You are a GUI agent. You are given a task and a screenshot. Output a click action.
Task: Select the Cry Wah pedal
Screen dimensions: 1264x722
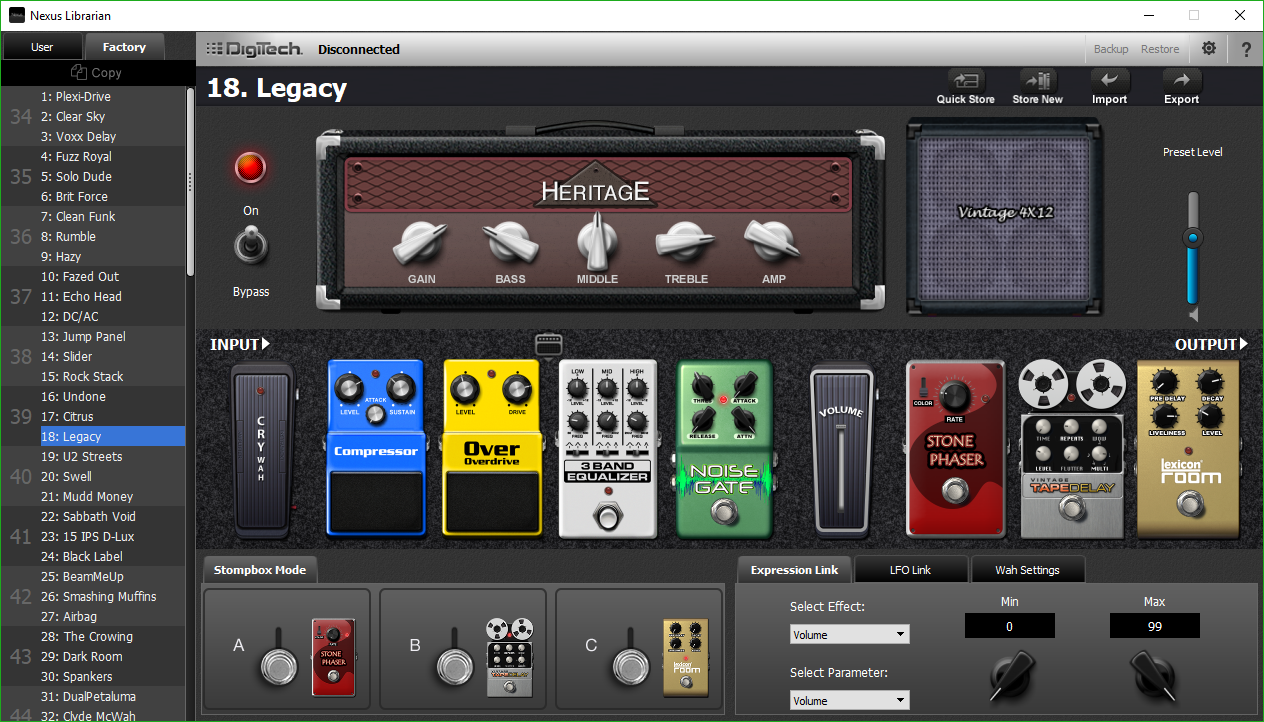(x=261, y=450)
